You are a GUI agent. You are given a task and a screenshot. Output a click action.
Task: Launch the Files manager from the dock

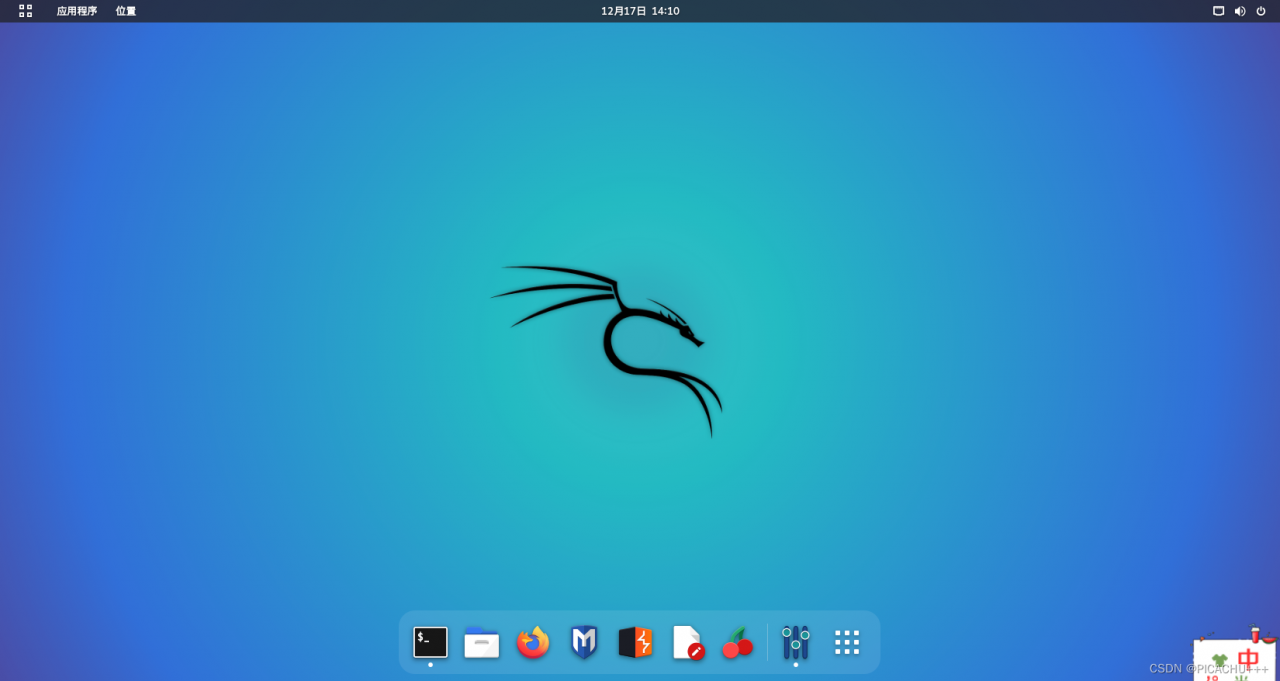tap(480, 643)
